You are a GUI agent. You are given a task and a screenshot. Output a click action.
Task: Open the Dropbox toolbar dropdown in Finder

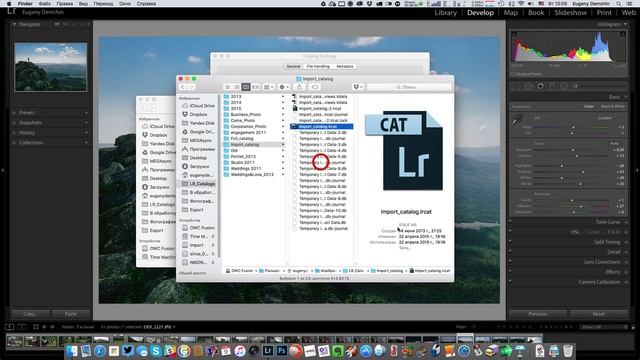tap(358, 87)
